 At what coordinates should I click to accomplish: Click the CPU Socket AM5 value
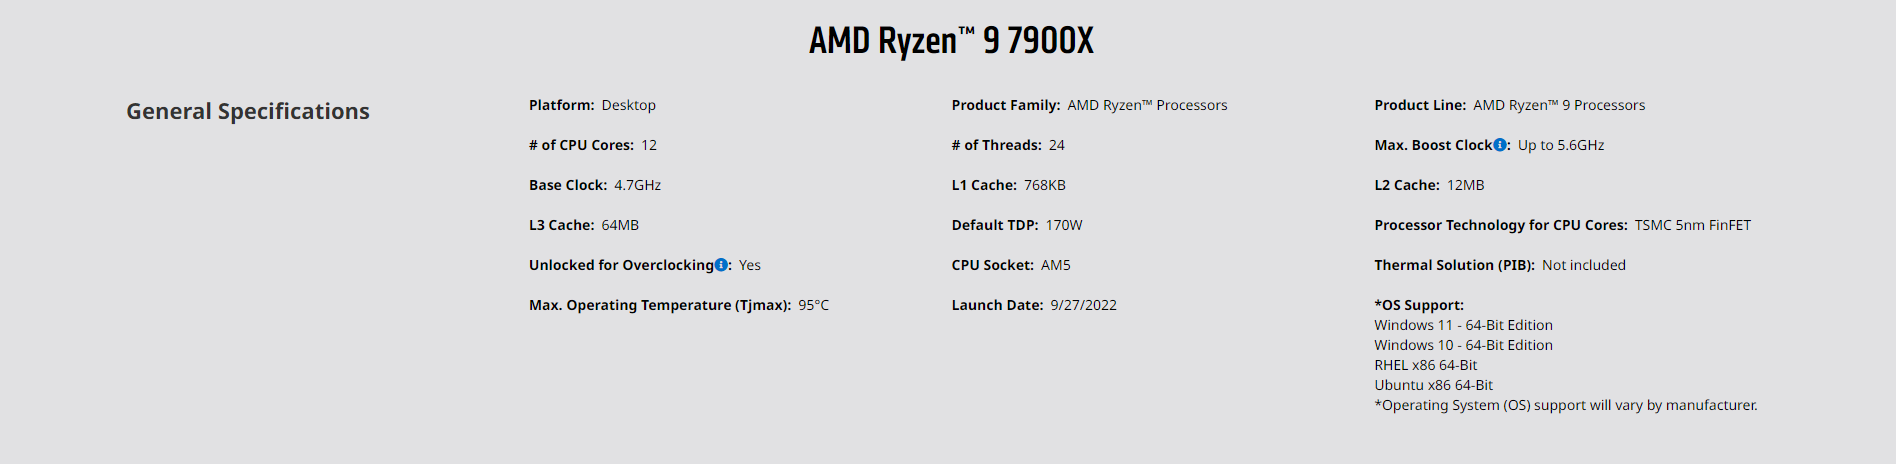point(1056,265)
